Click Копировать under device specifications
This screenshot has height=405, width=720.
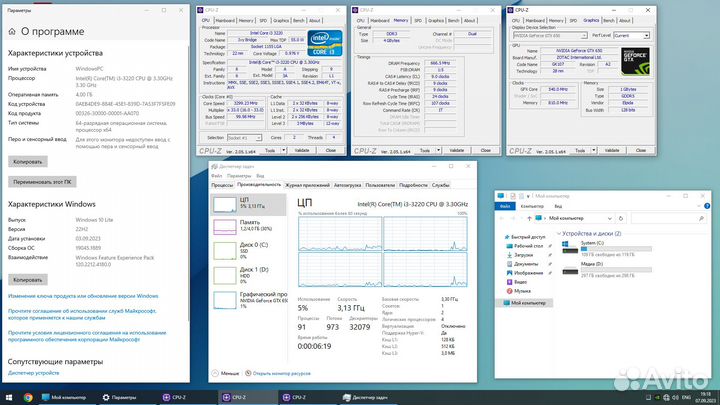tap(28, 162)
